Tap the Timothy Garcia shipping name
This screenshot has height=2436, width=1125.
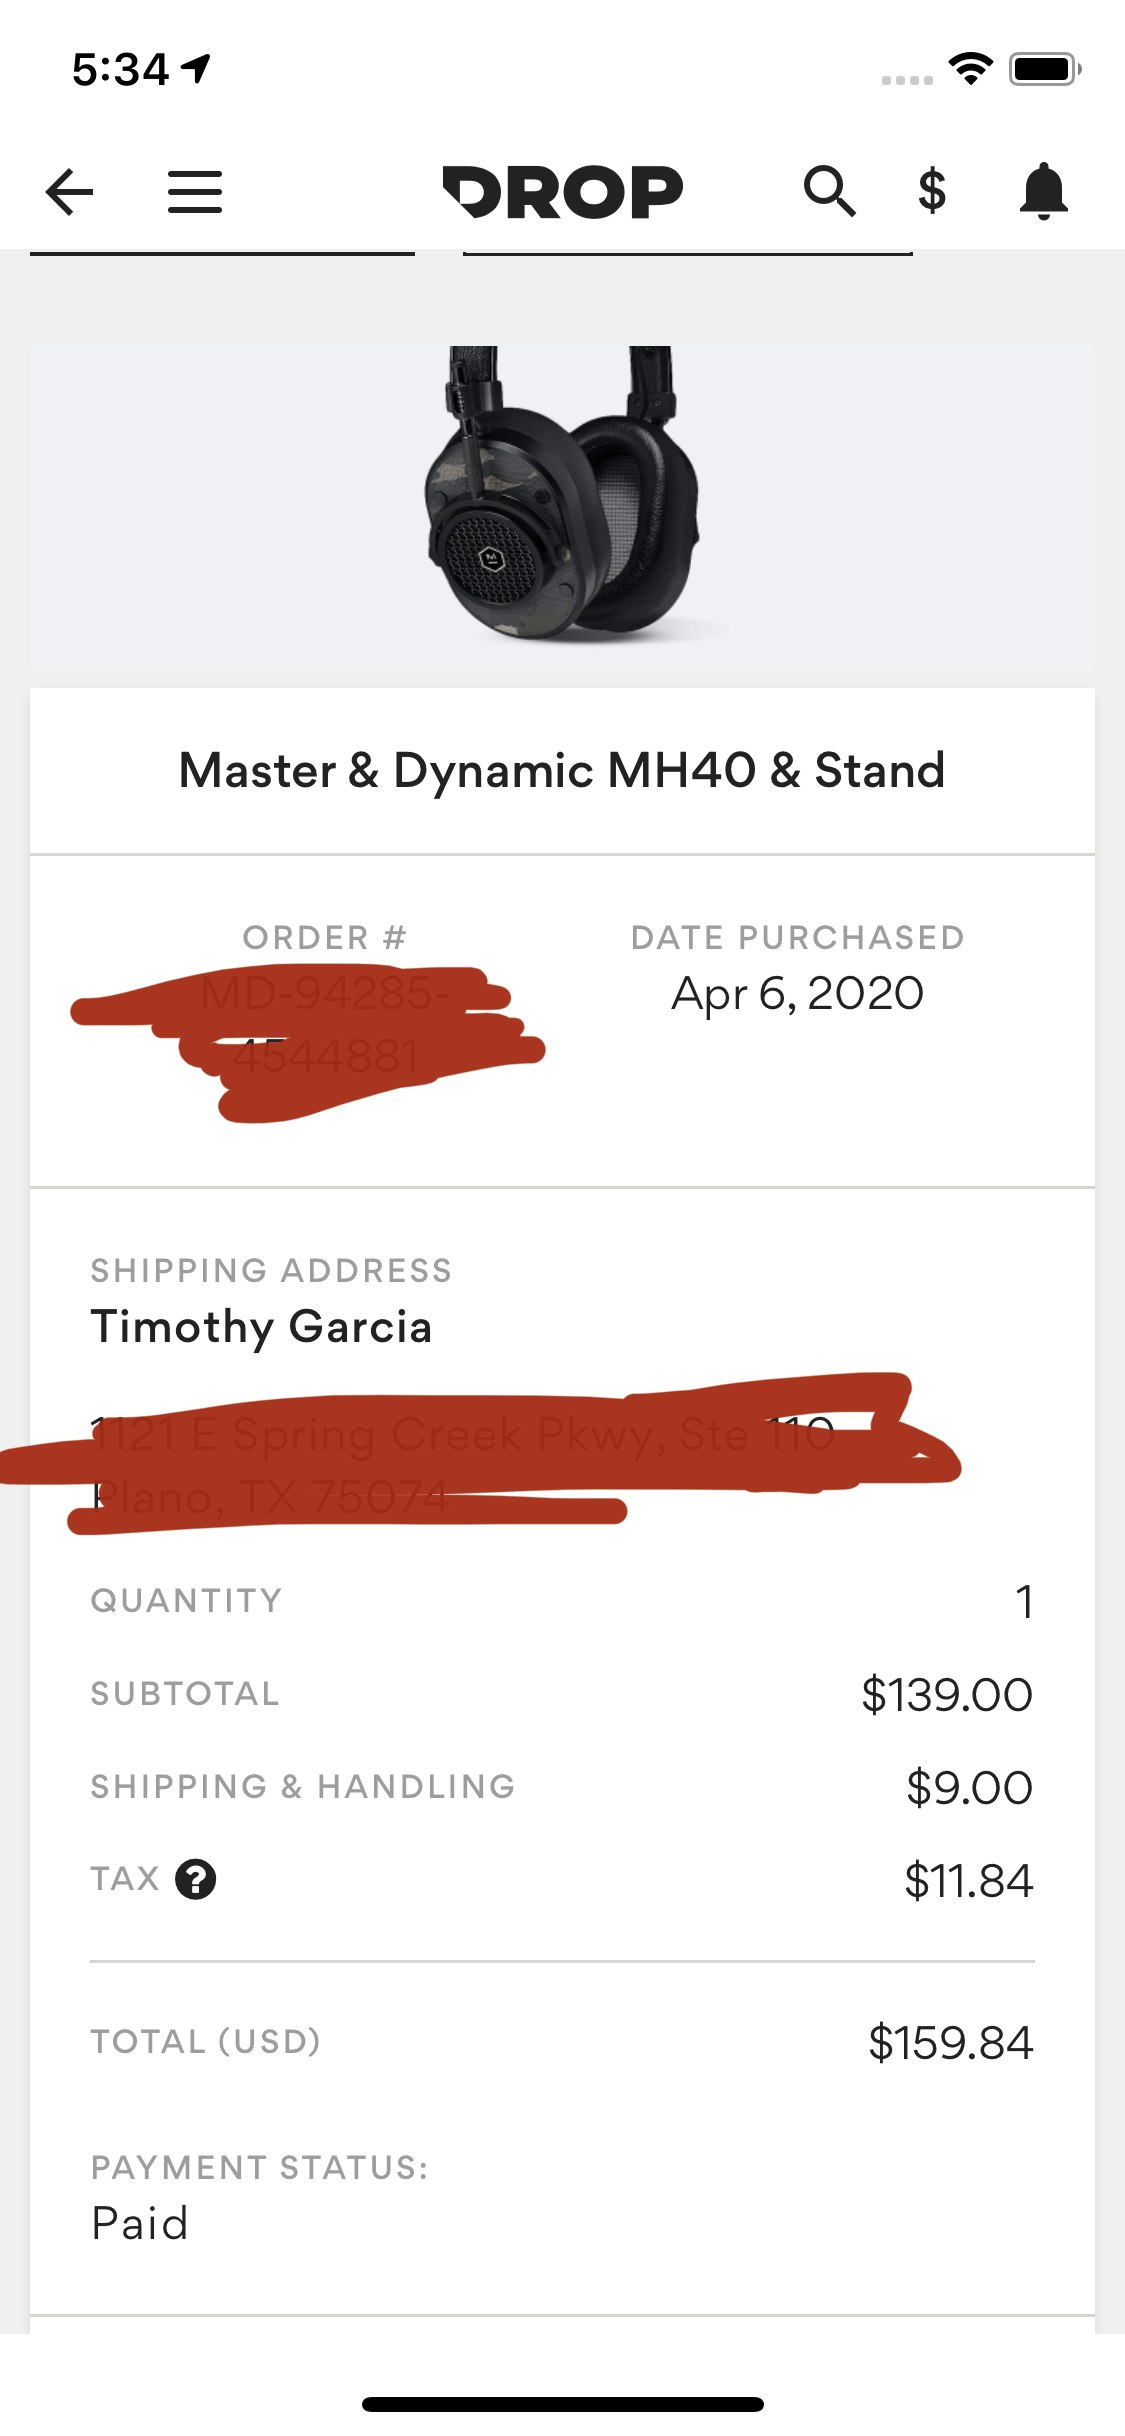point(261,1327)
